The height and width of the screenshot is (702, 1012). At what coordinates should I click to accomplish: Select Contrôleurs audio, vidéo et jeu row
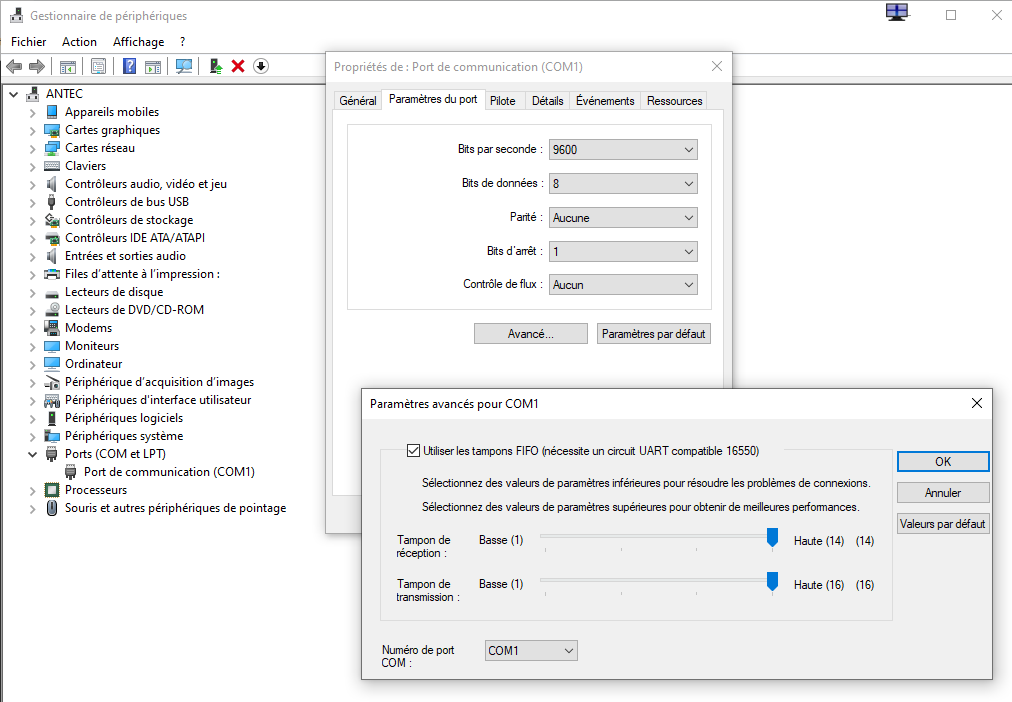(146, 184)
